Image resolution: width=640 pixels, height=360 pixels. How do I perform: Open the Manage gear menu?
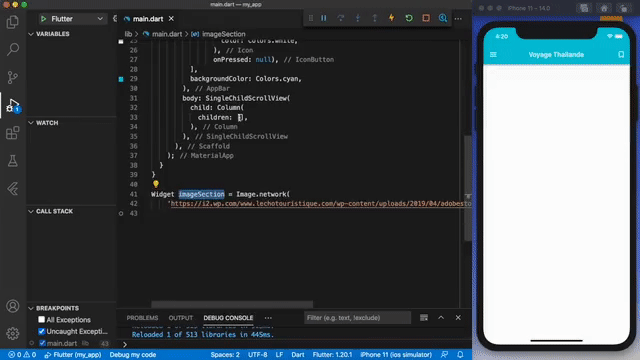pos(13,333)
